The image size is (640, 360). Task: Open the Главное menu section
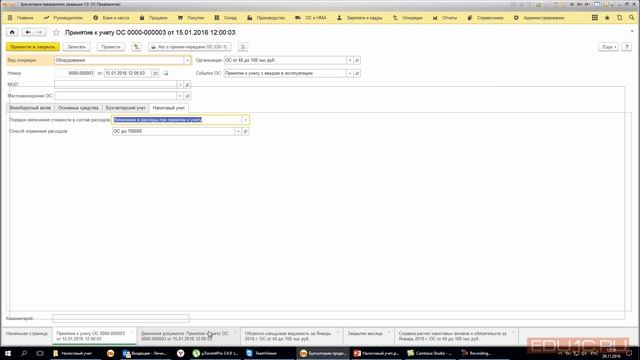click(x=20, y=18)
